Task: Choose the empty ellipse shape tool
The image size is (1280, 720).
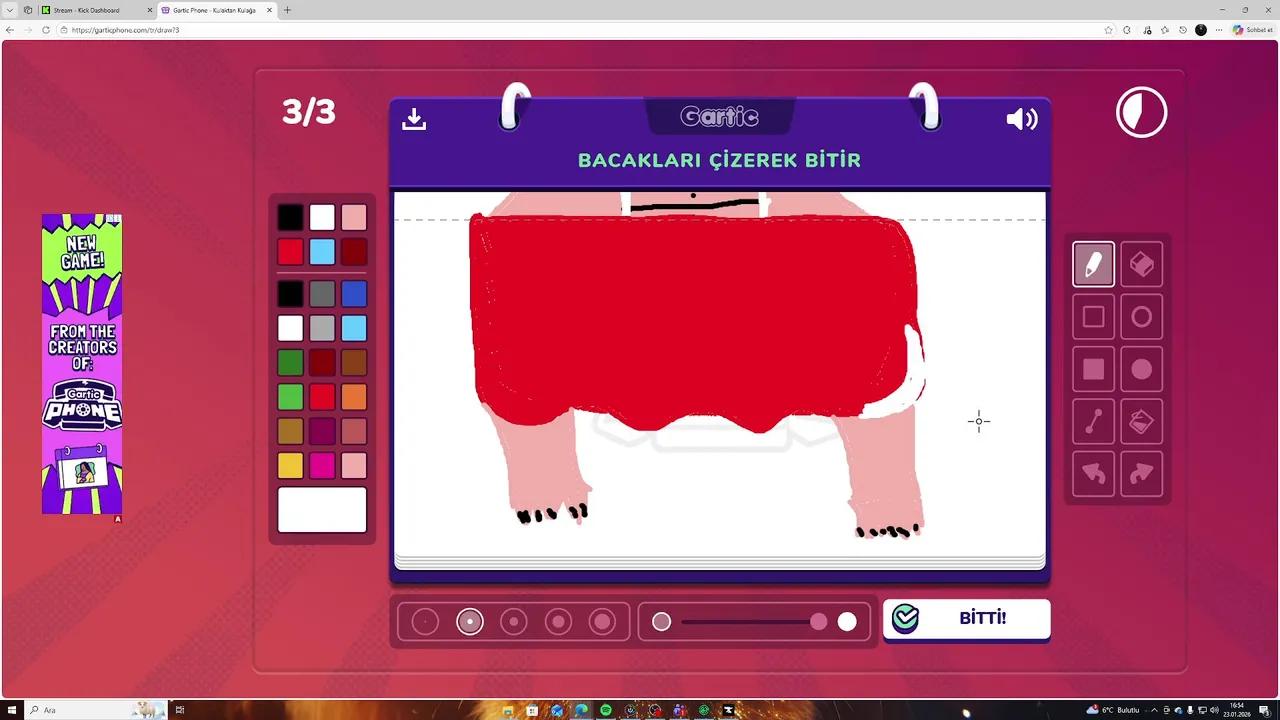Action: [x=1141, y=317]
